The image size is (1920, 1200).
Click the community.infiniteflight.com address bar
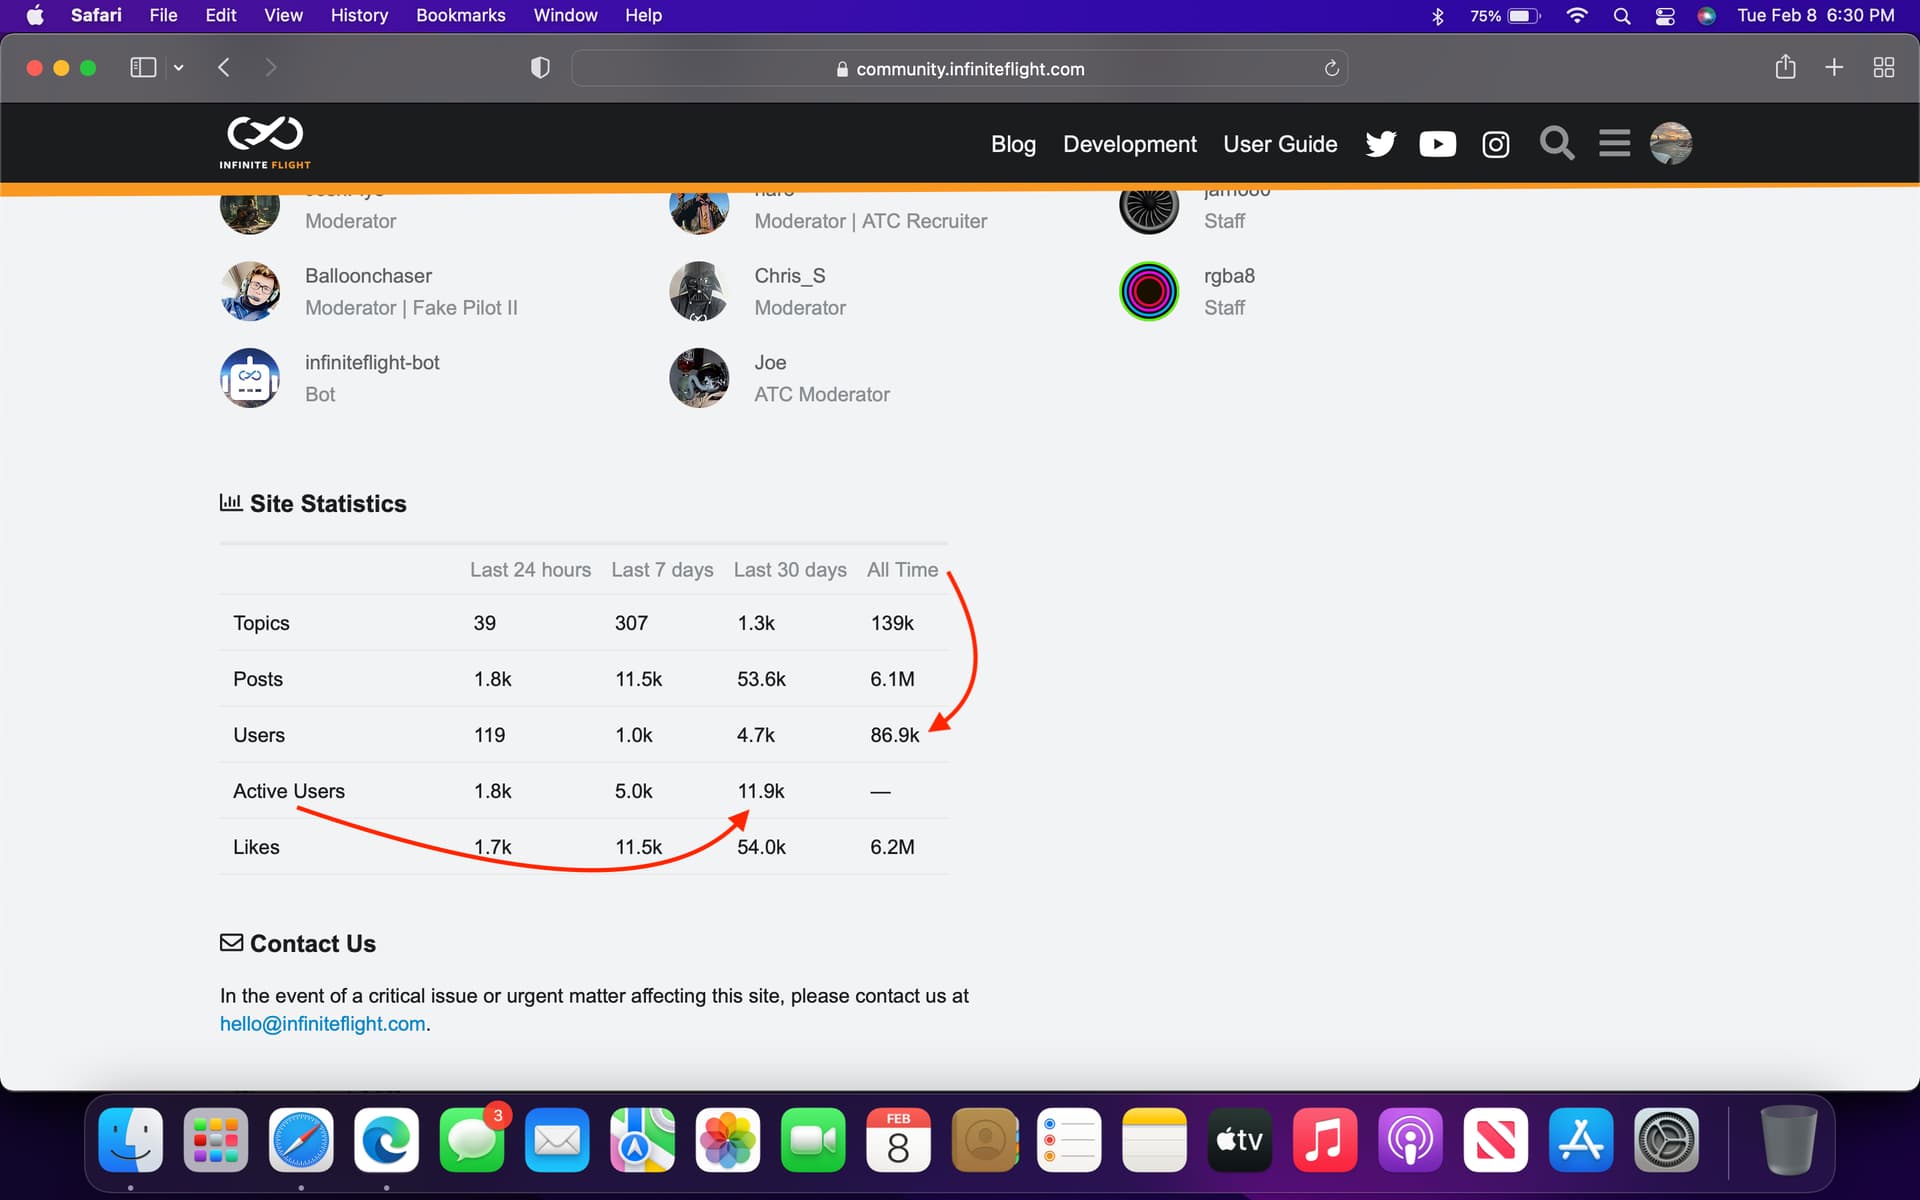960,68
